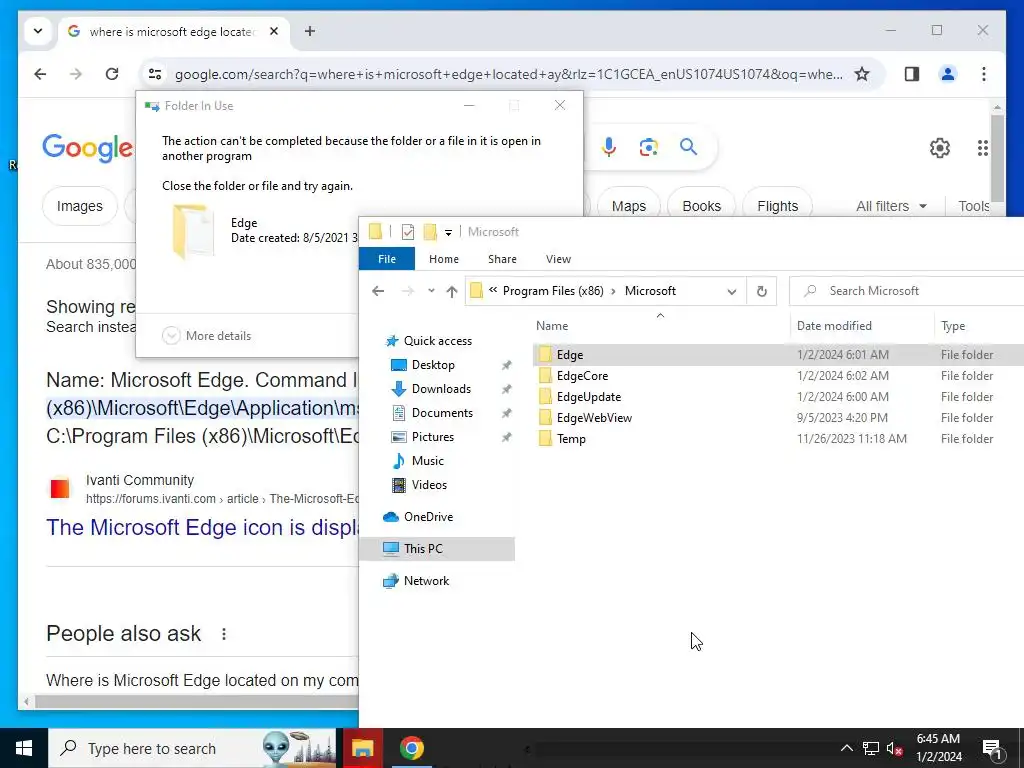This screenshot has height=768, width=1024.
Task: Bookmark this page with star icon
Action: click(x=862, y=74)
